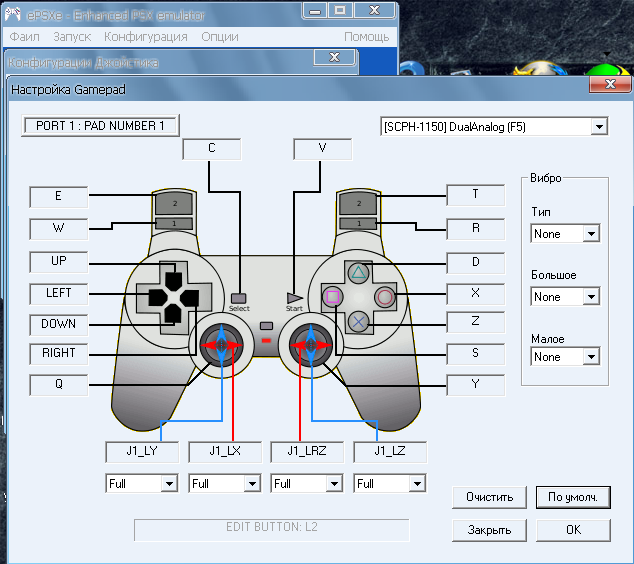The height and width of the screenshot is (564, 634).
Task: Click the PORT 1 : PAD NUMBER 1 button
Action: point(100,126)
